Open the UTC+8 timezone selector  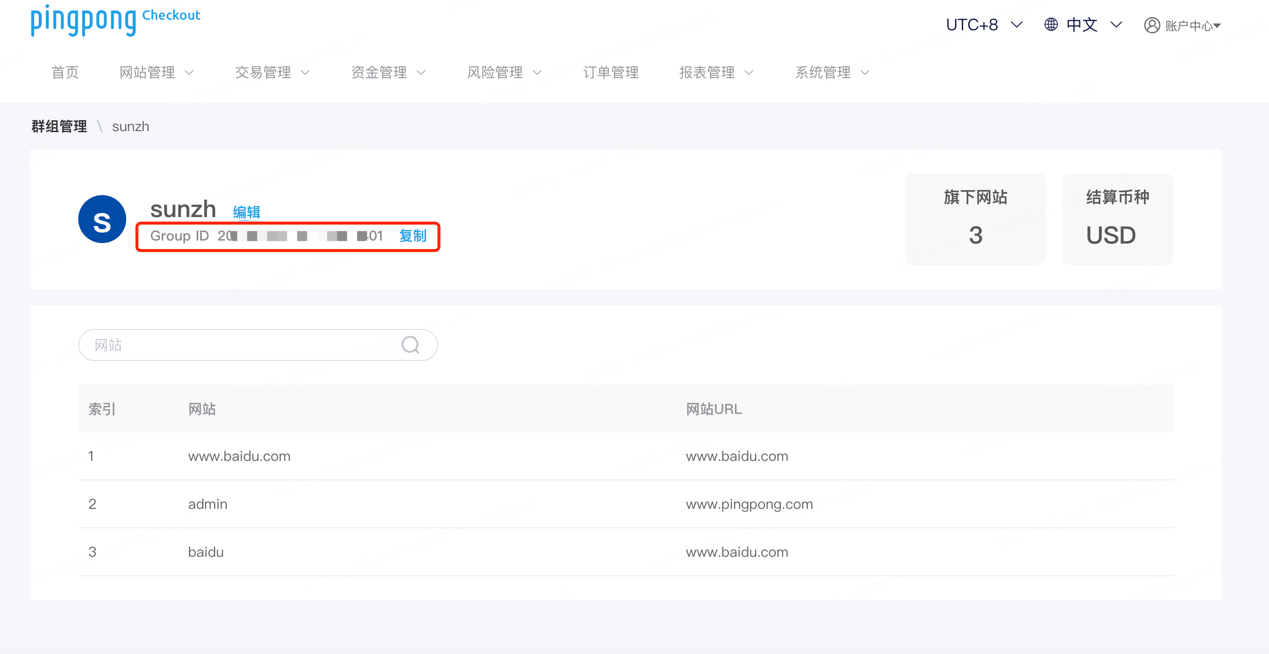click(983, 24)
